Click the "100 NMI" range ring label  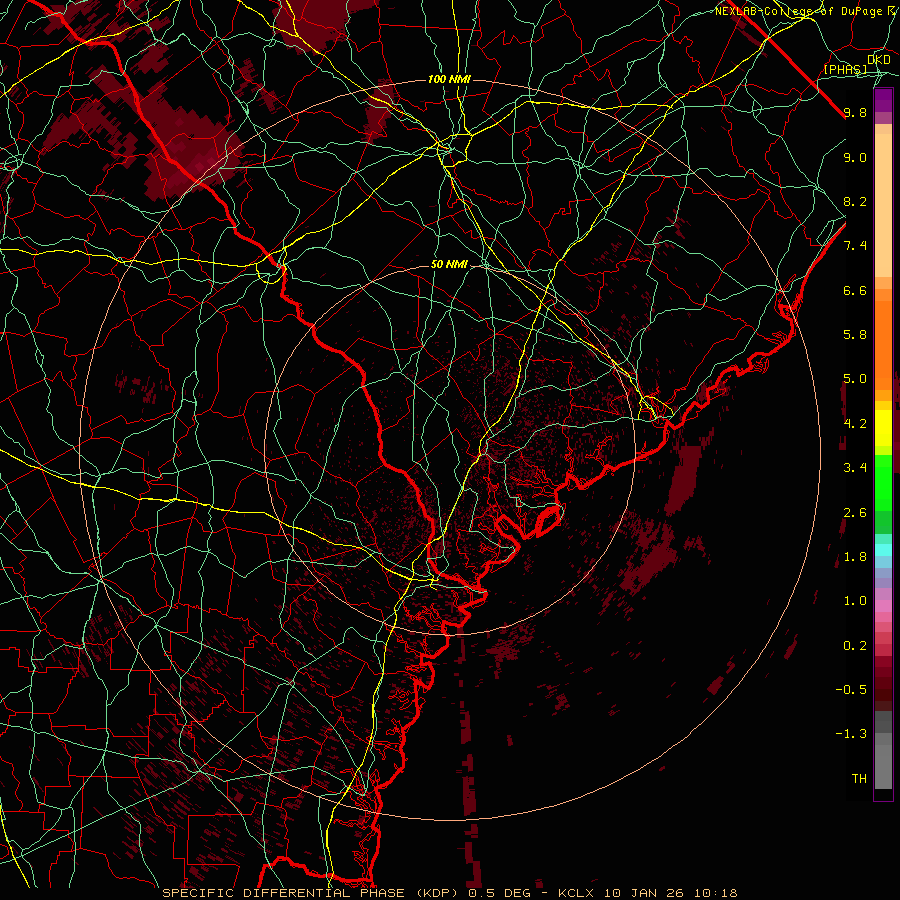click(449, 79)
